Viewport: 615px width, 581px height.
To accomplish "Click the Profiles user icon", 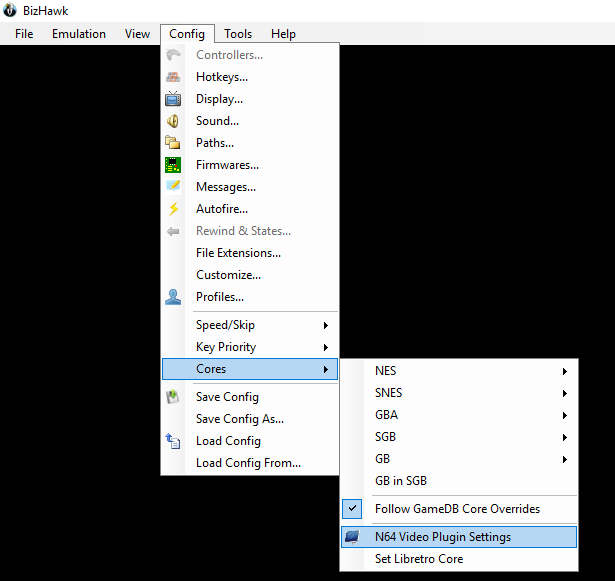I will [x=174, y=297].
